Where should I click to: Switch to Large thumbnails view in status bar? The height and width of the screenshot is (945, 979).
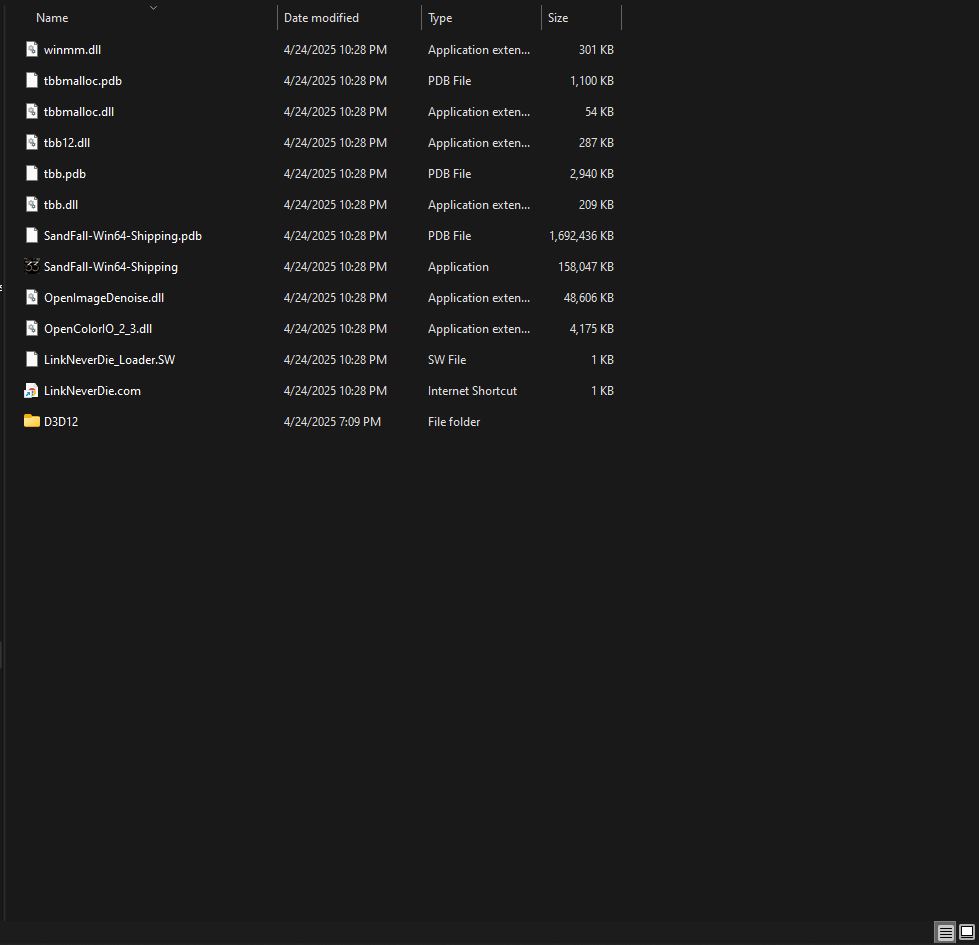pos(966,932)
